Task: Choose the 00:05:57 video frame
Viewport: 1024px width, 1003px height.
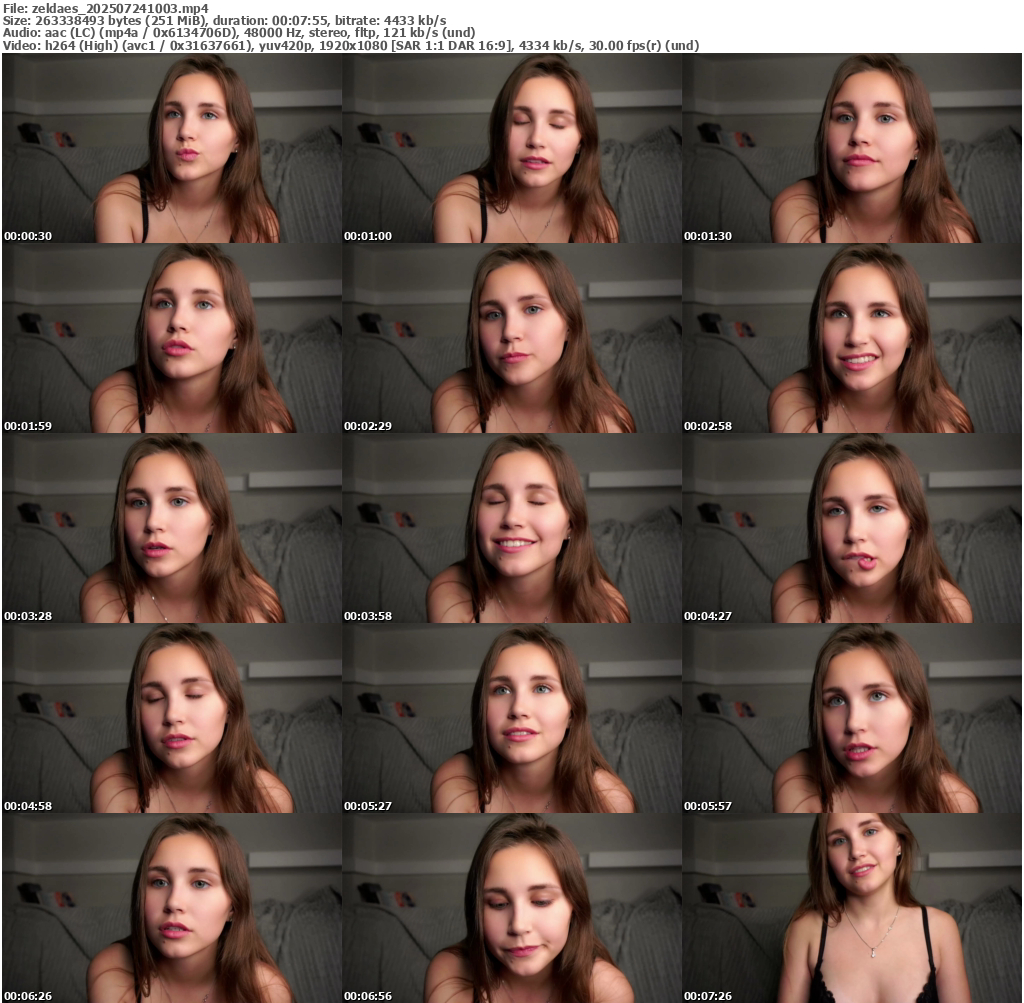Action: tap(851, 718)
